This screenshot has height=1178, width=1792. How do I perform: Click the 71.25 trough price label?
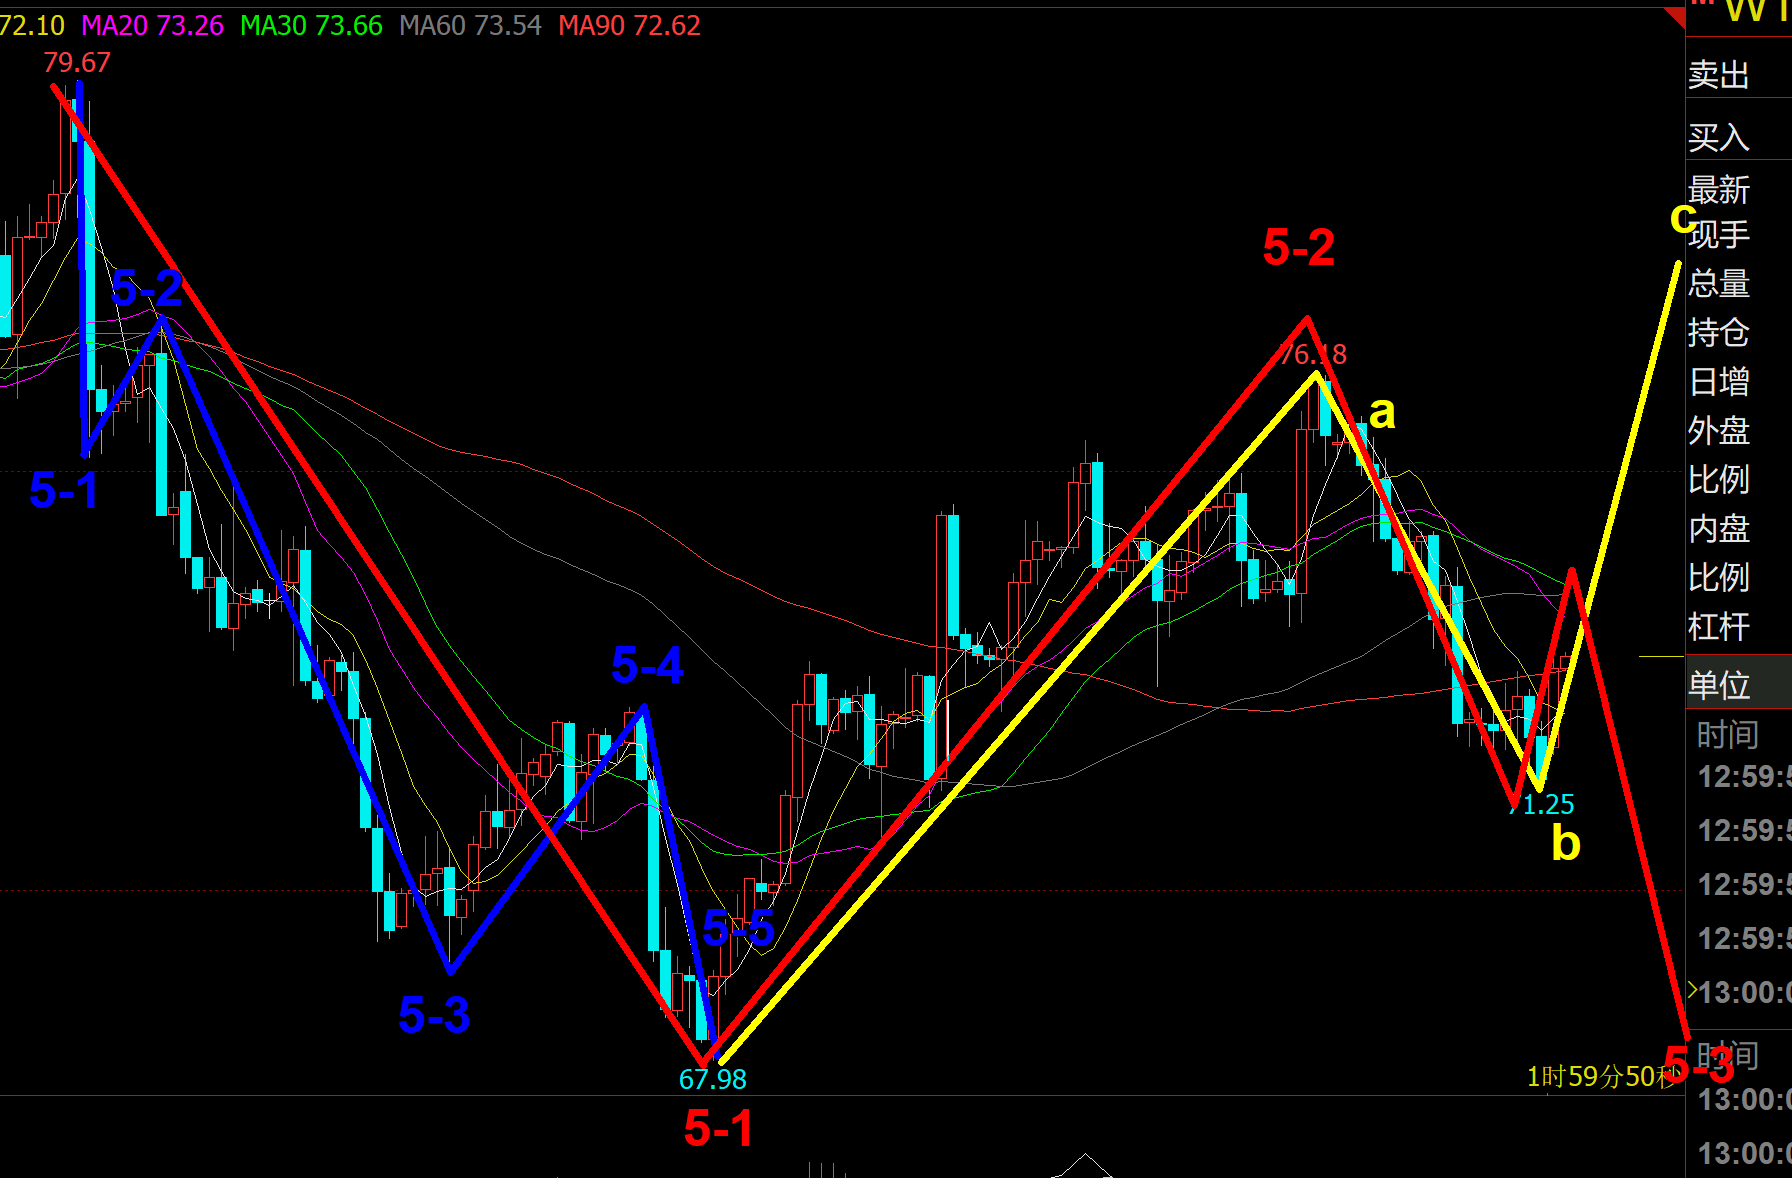coord(1541,804)
